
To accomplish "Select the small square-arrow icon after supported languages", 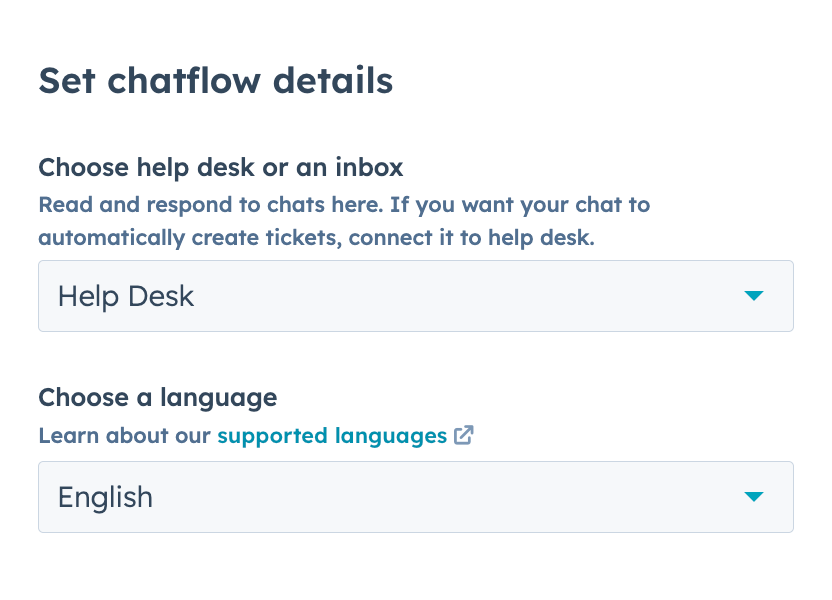I will (x=464, y=435).
